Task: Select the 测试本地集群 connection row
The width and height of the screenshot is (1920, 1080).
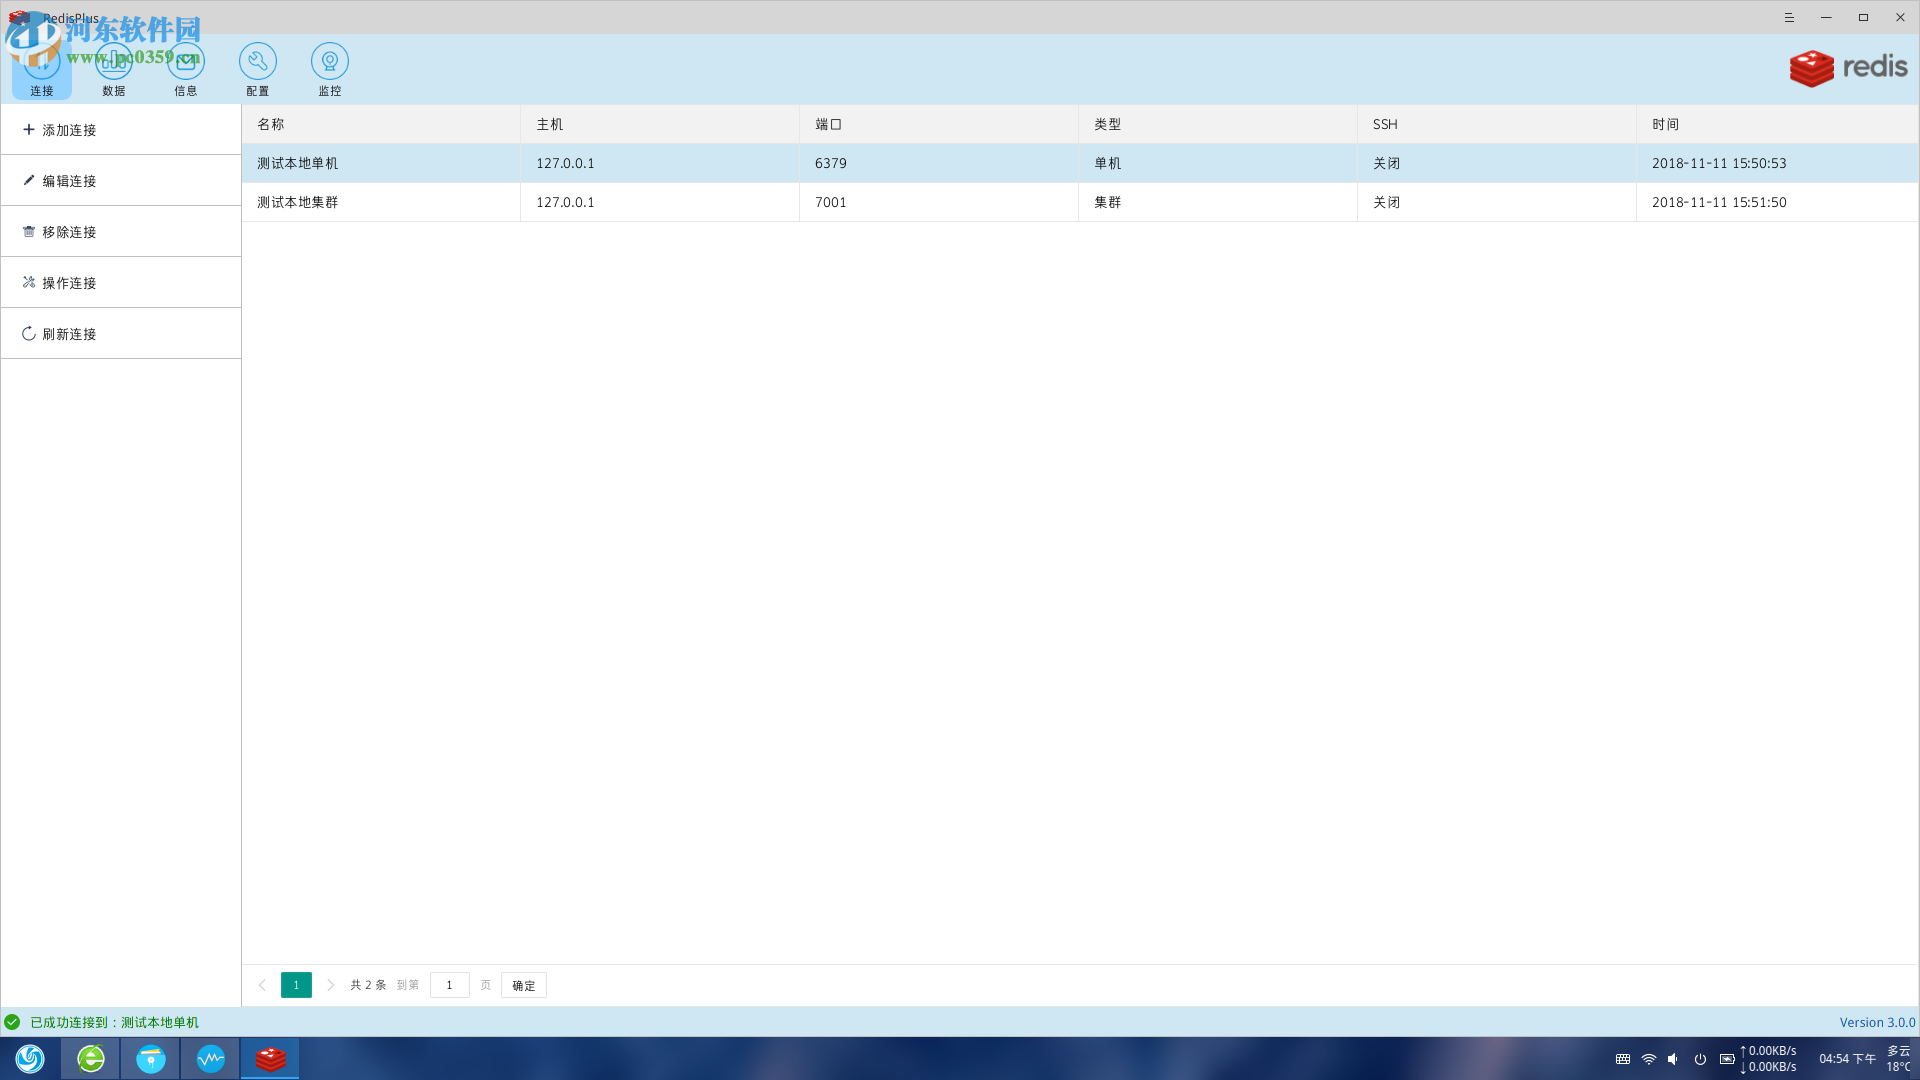Action: (298, 202)
